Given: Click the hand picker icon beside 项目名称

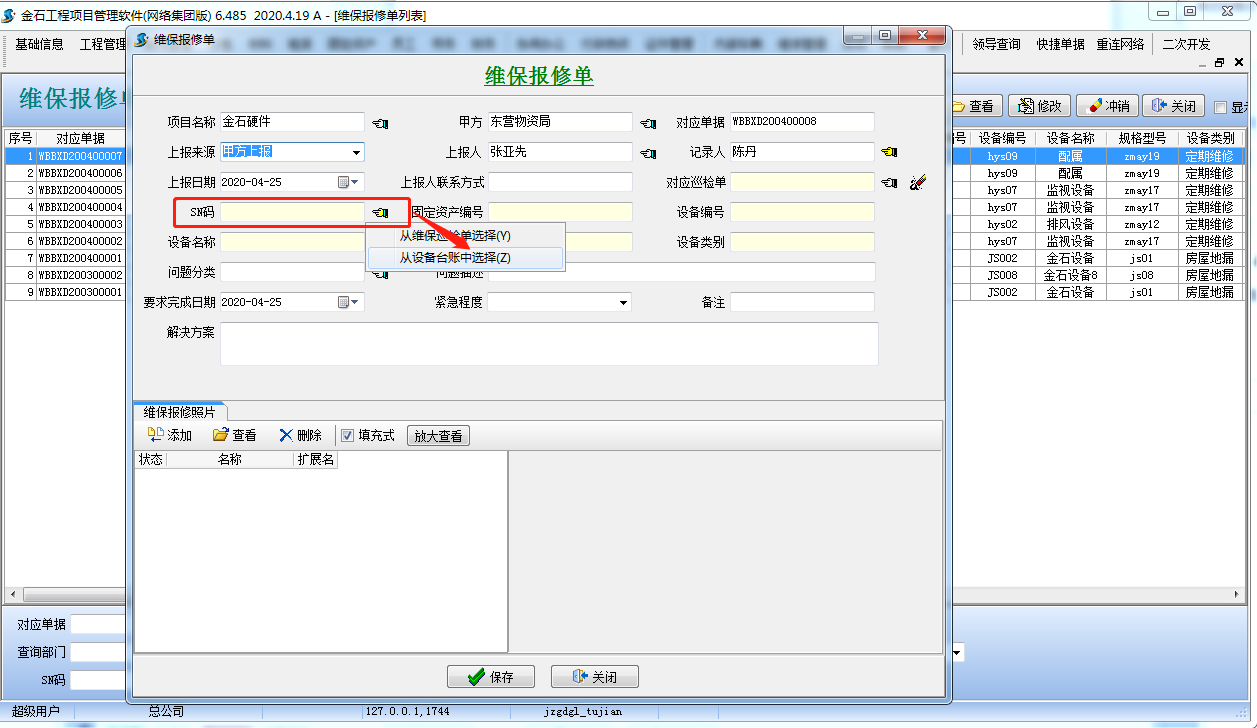Looking at the screenshot, I should point(380,123).
